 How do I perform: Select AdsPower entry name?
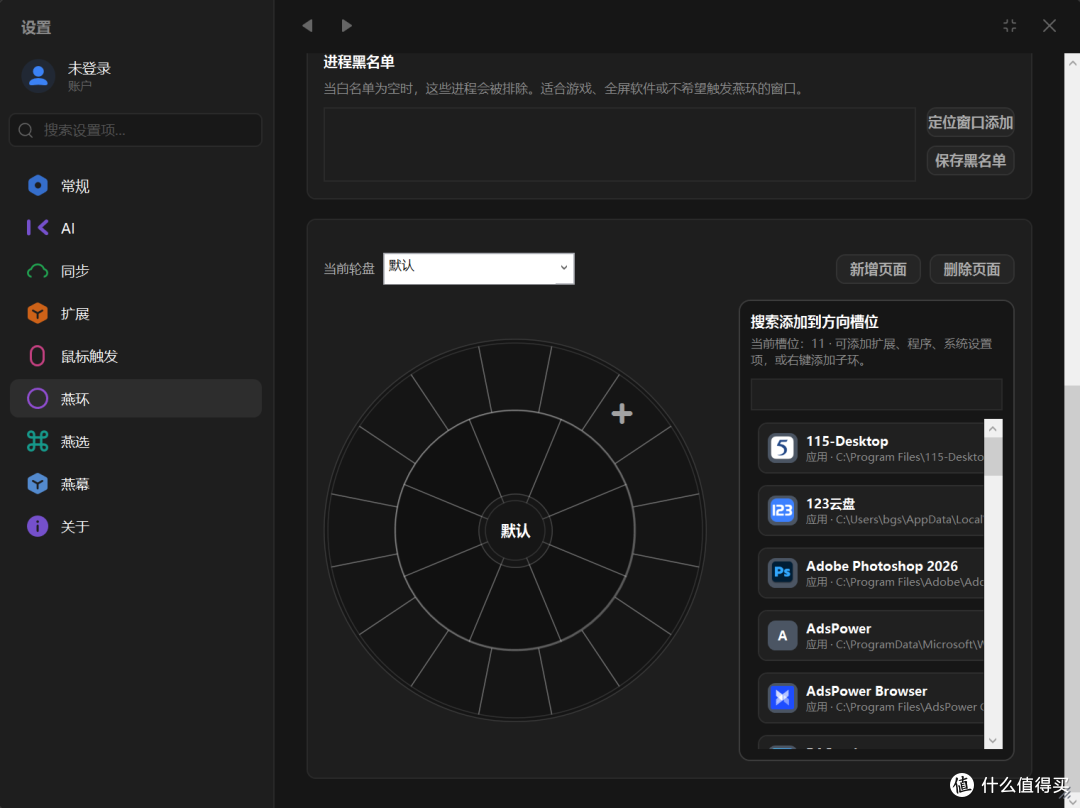(838, 628)
